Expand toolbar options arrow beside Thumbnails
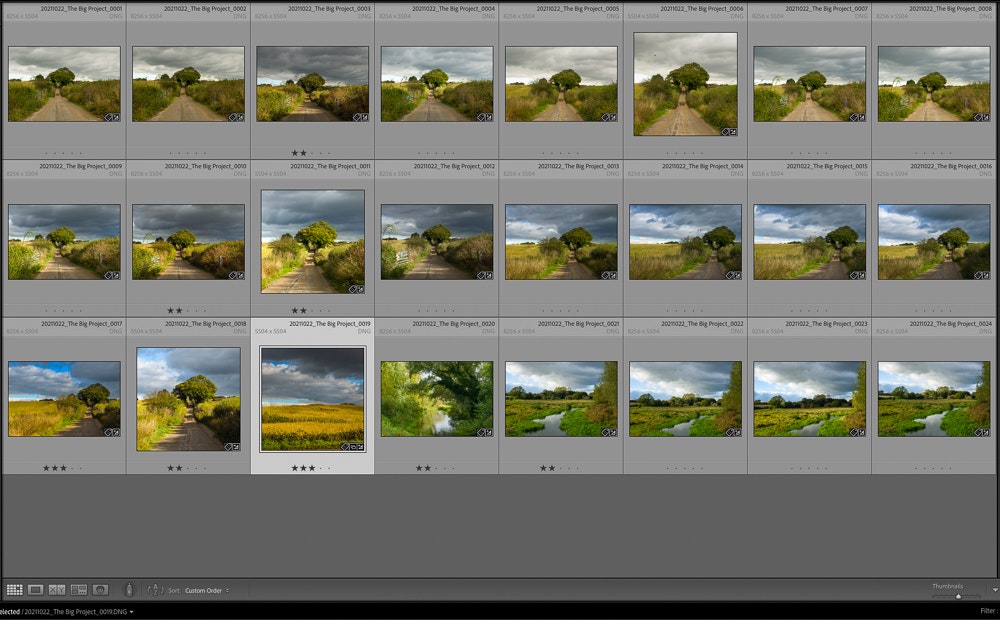This screenshot has height=620, width=1000. point(994,590)
